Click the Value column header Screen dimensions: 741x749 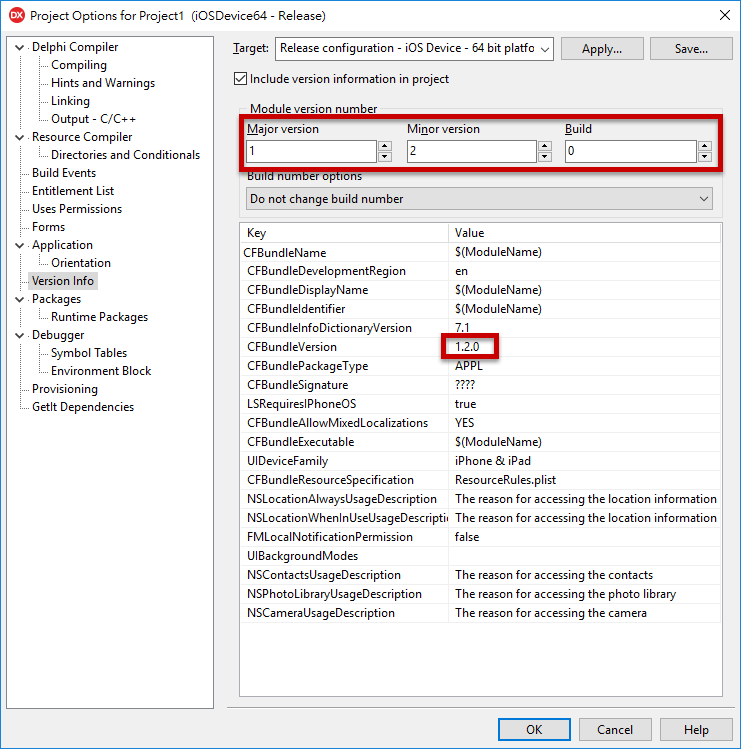tap(585, 233)
